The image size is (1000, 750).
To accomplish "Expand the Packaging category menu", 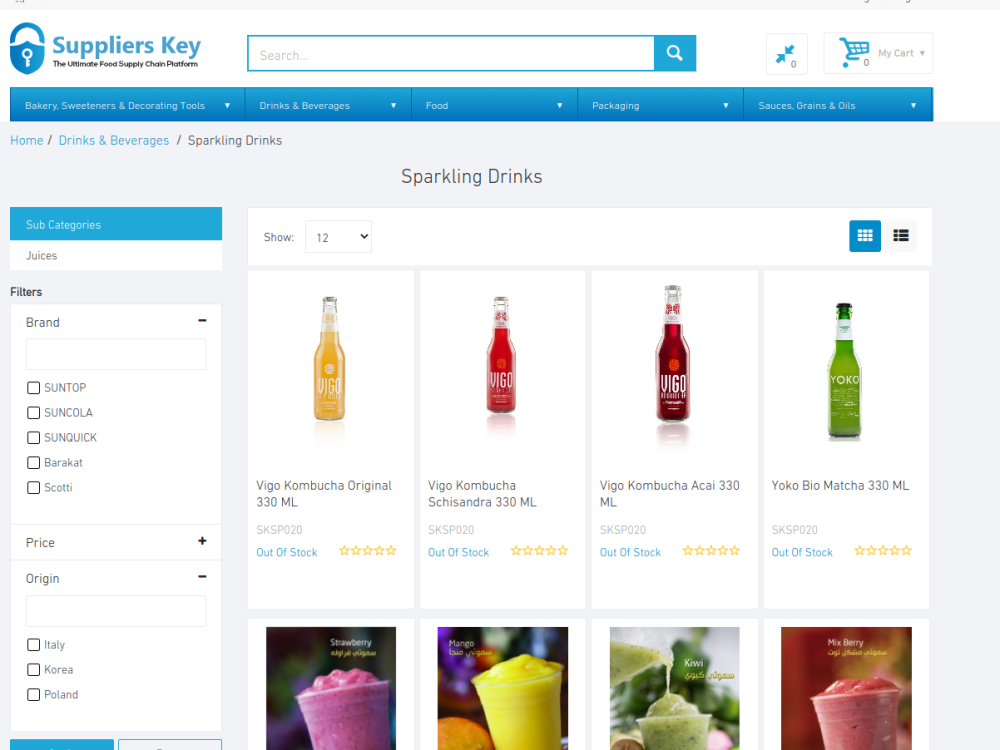I will pyautogui.click(x=660, y=105).
